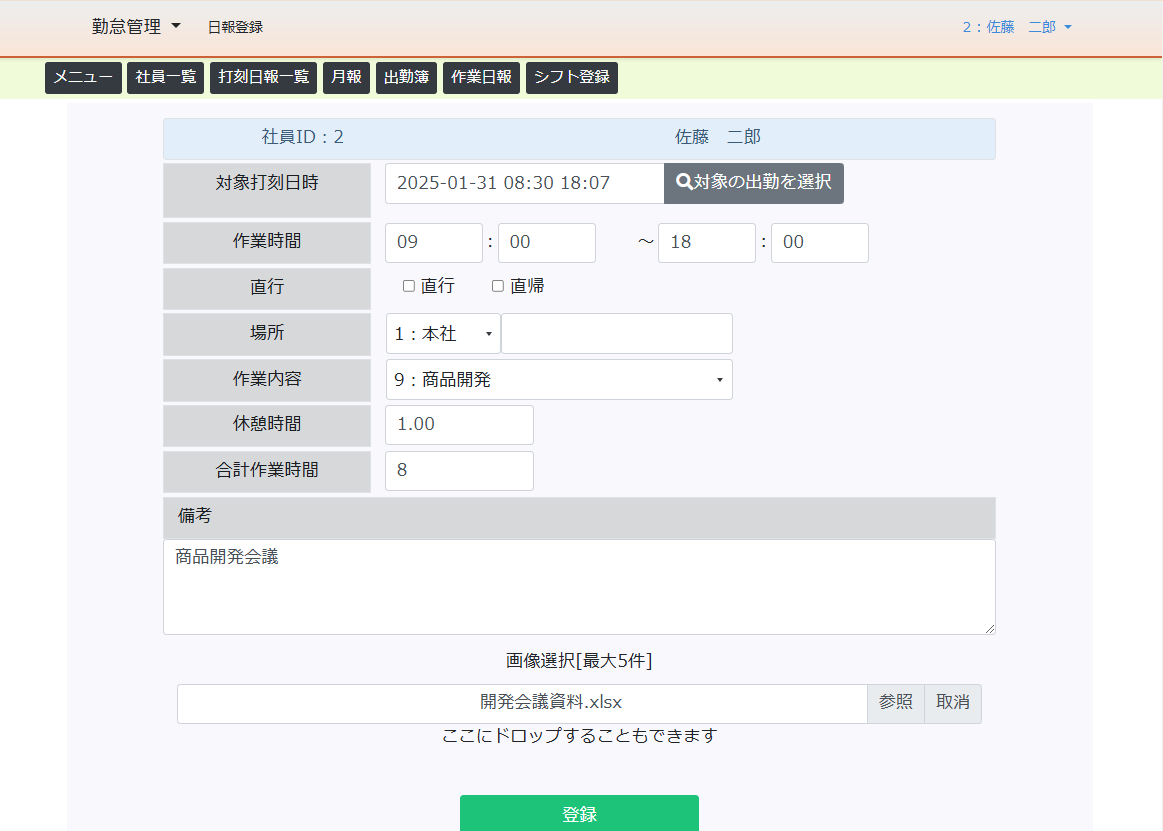Open the 場所 dropdown showing 1：本社
Image resolution: width=1163 pixels, height=831 pixels.
pos(443,334)
